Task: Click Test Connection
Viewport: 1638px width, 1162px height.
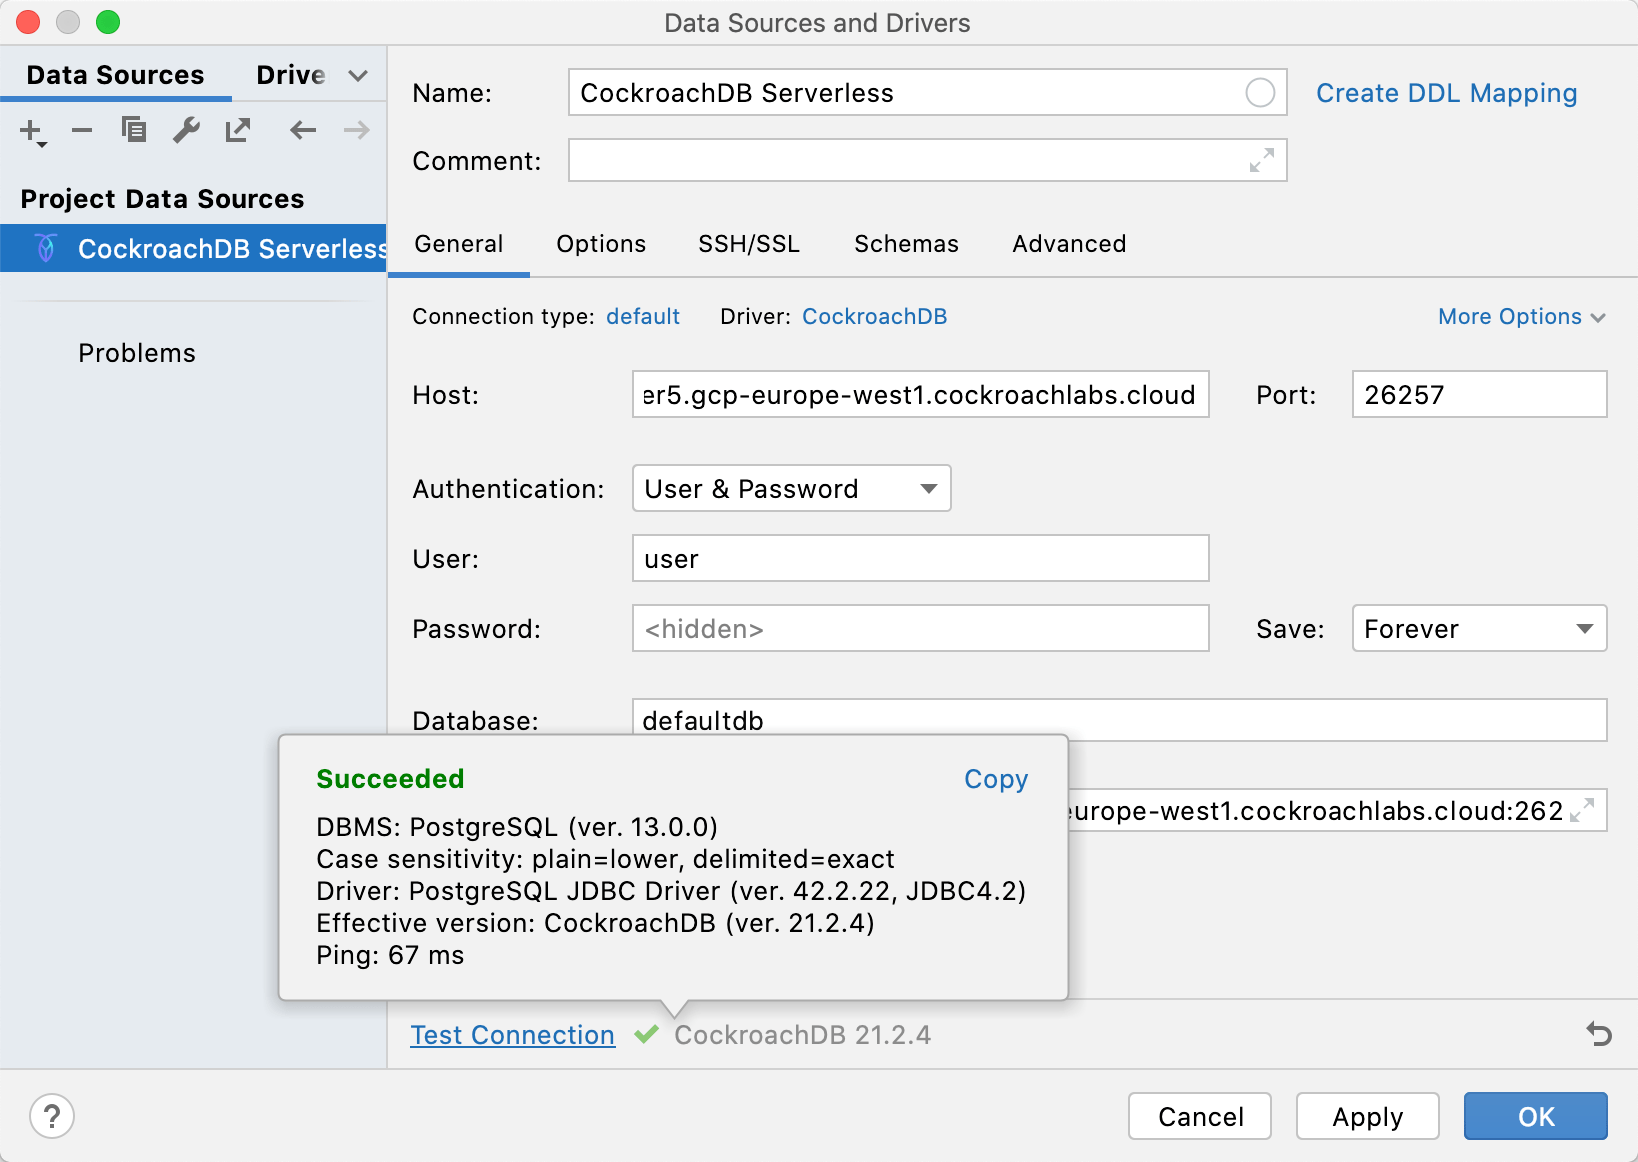Action: click(512, 1034)
